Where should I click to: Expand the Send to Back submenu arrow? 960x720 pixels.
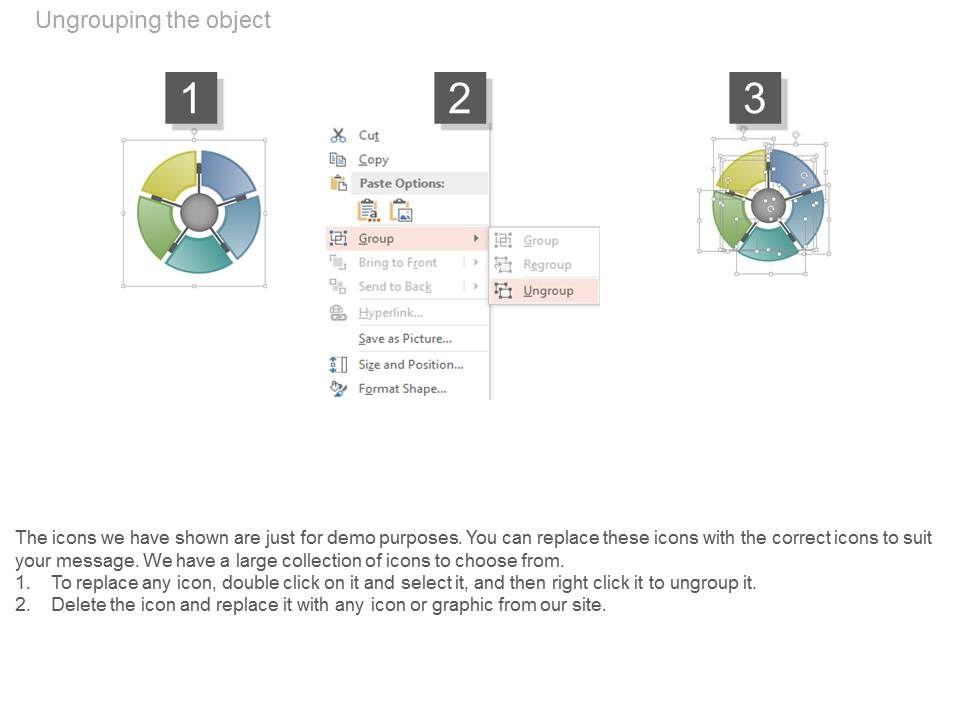pyautogui.click(x=475, y=286)
